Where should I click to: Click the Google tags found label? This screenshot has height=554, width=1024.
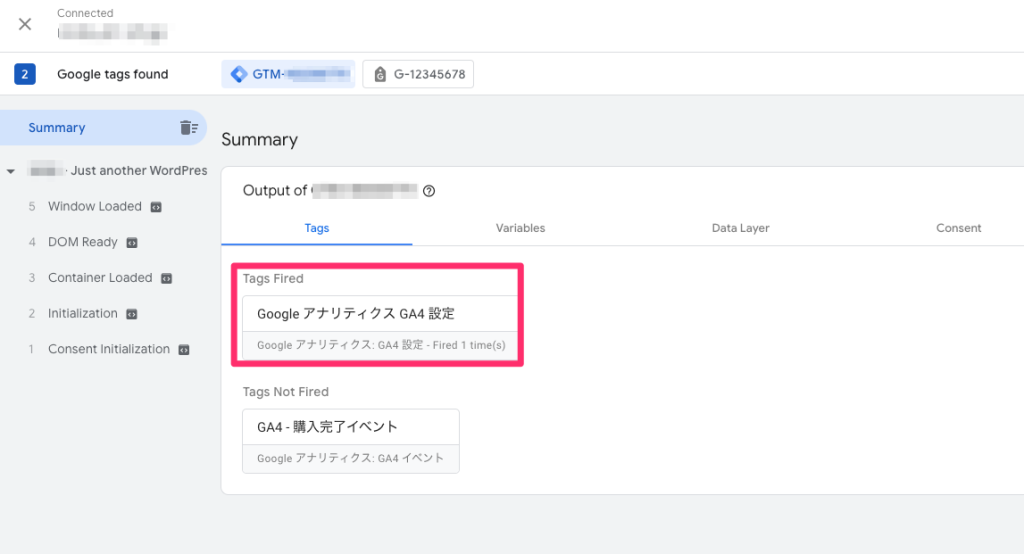(x=112, y=74)
